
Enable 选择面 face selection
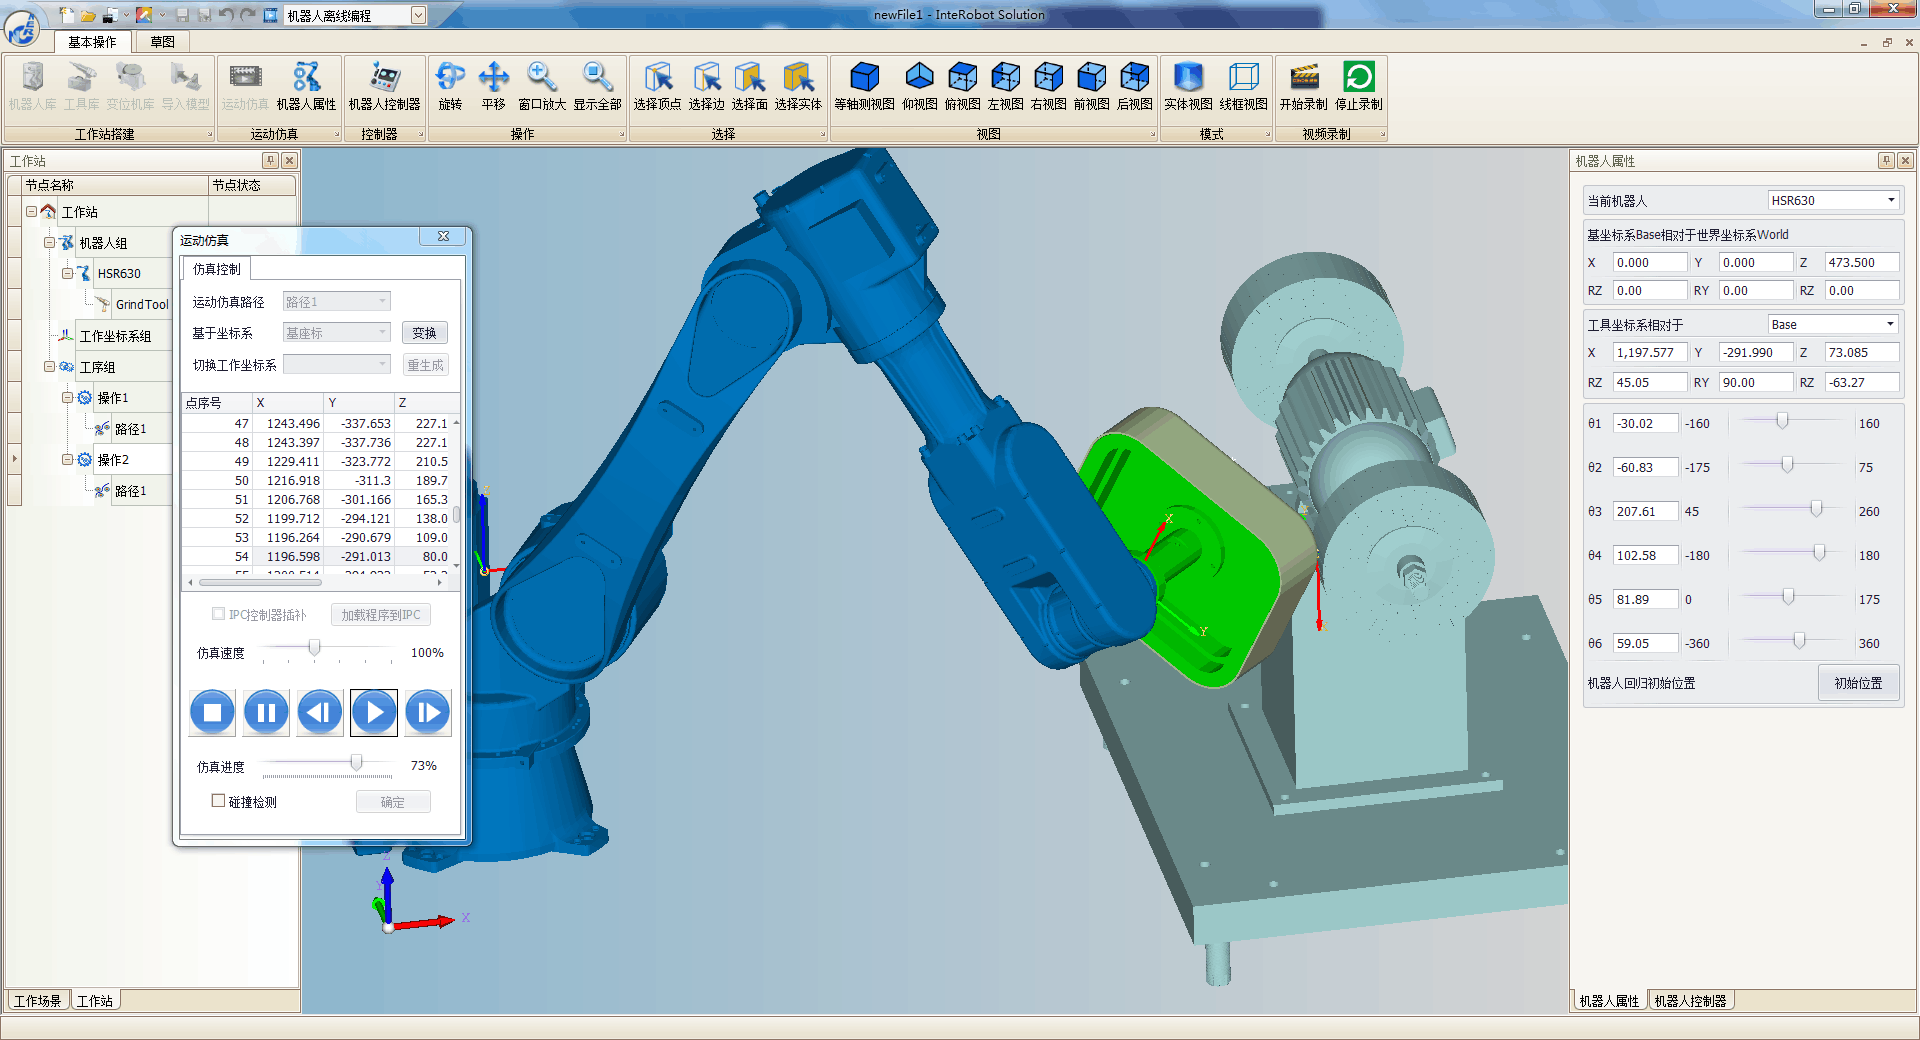point(749,86)
